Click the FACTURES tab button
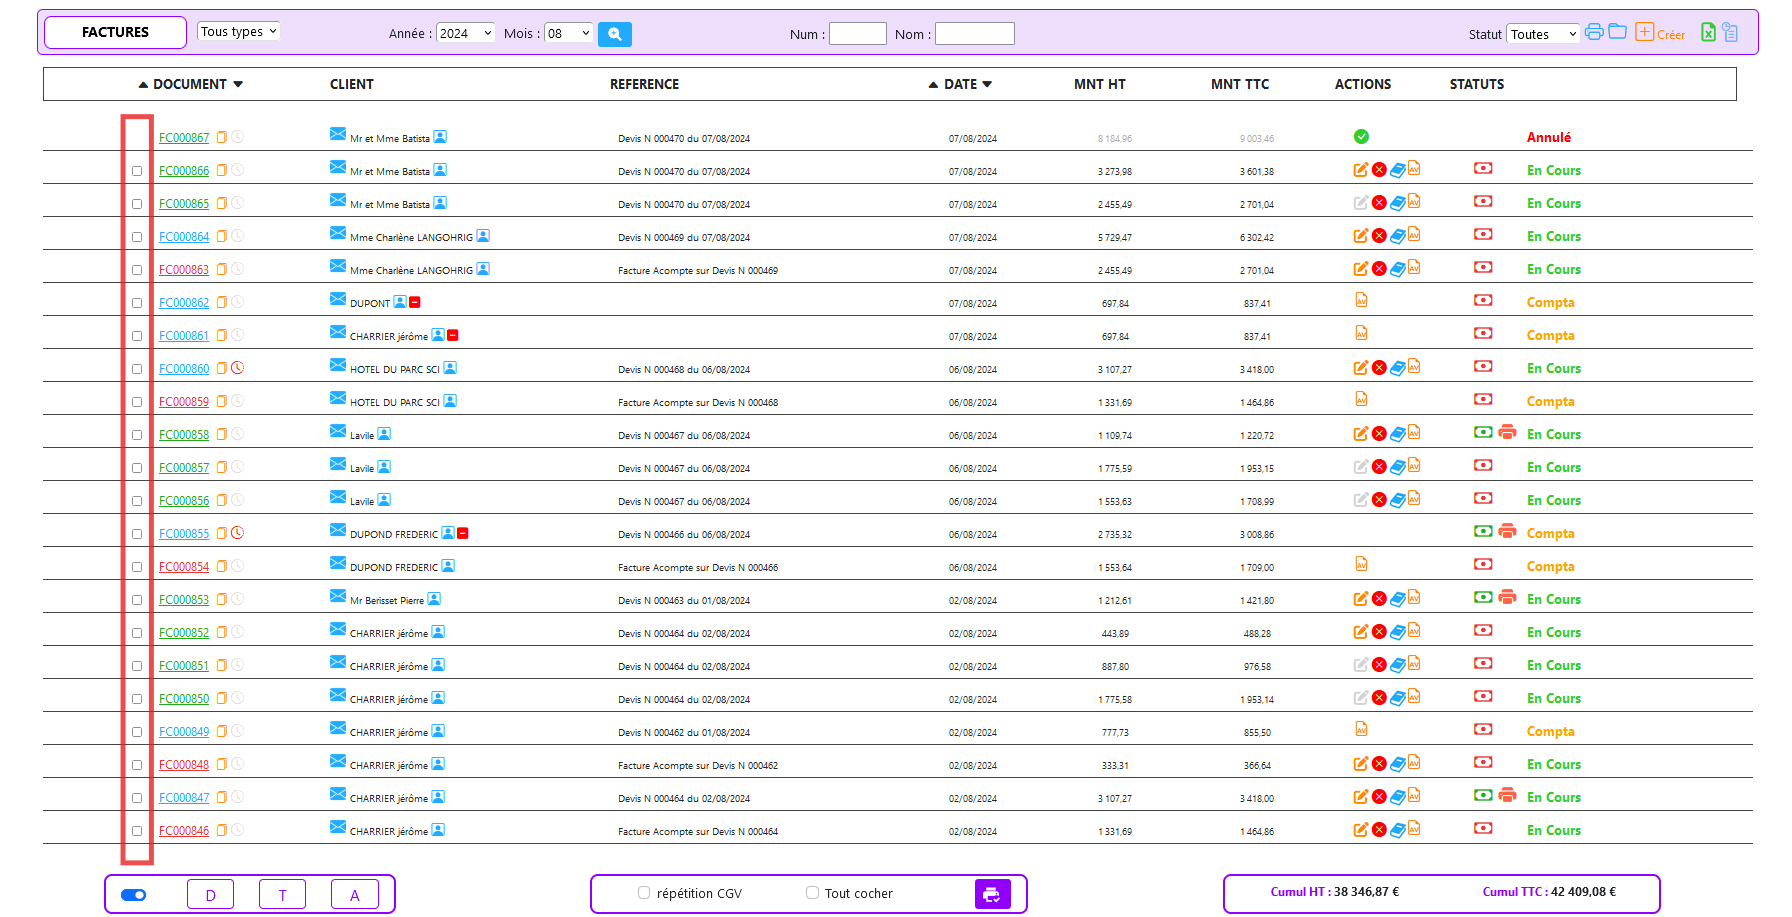Image resolution: width=1792 pixels, height=917 pixels. pos(116,32)
